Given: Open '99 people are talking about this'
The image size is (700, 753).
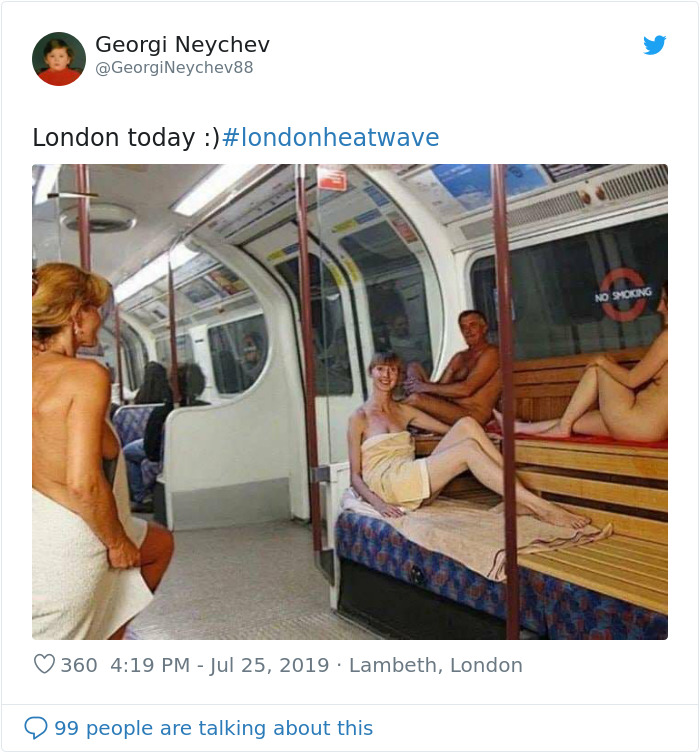Looking at the screenshot, I should tap(213, 728).
